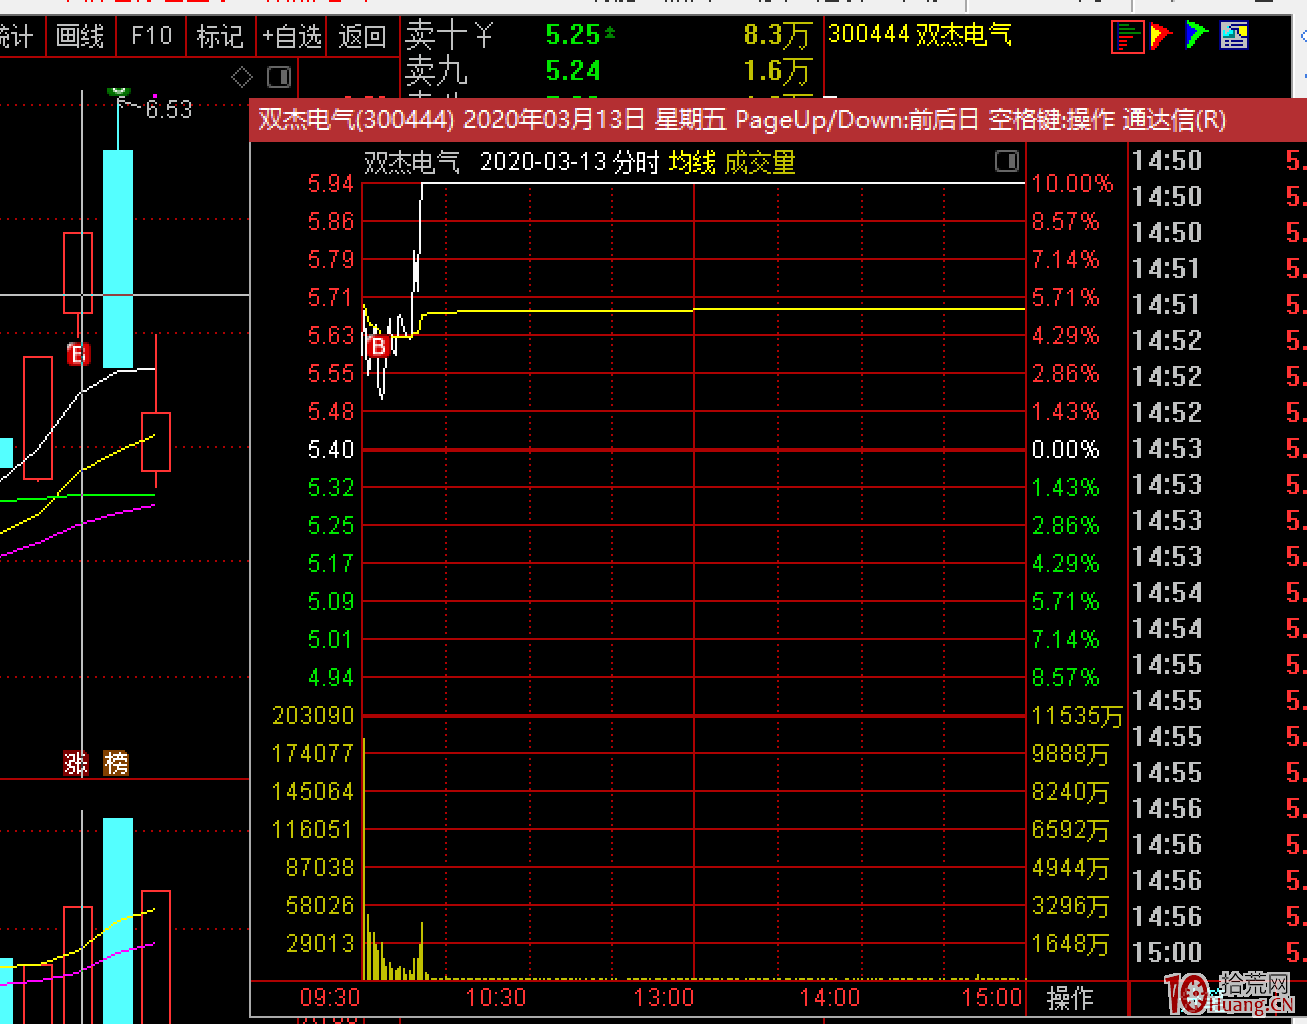Click the red and yellow arrow icon

pos(1161,37)
